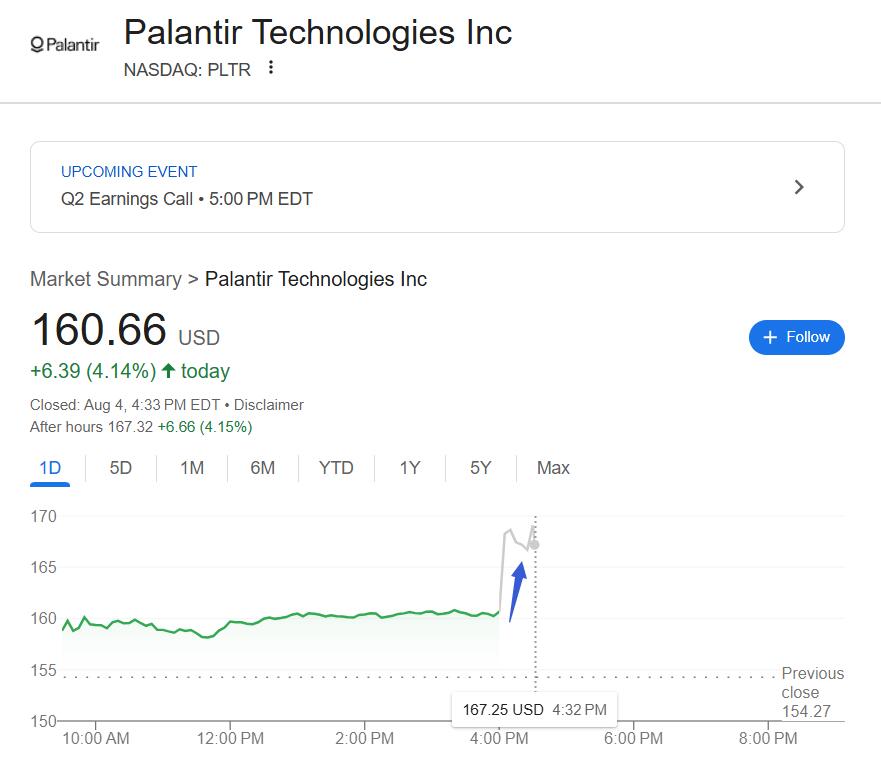Open the Market Summary breadcrumb link
Image resolution: width=881 pixels, height=758 pixels.
pos(106,279)
